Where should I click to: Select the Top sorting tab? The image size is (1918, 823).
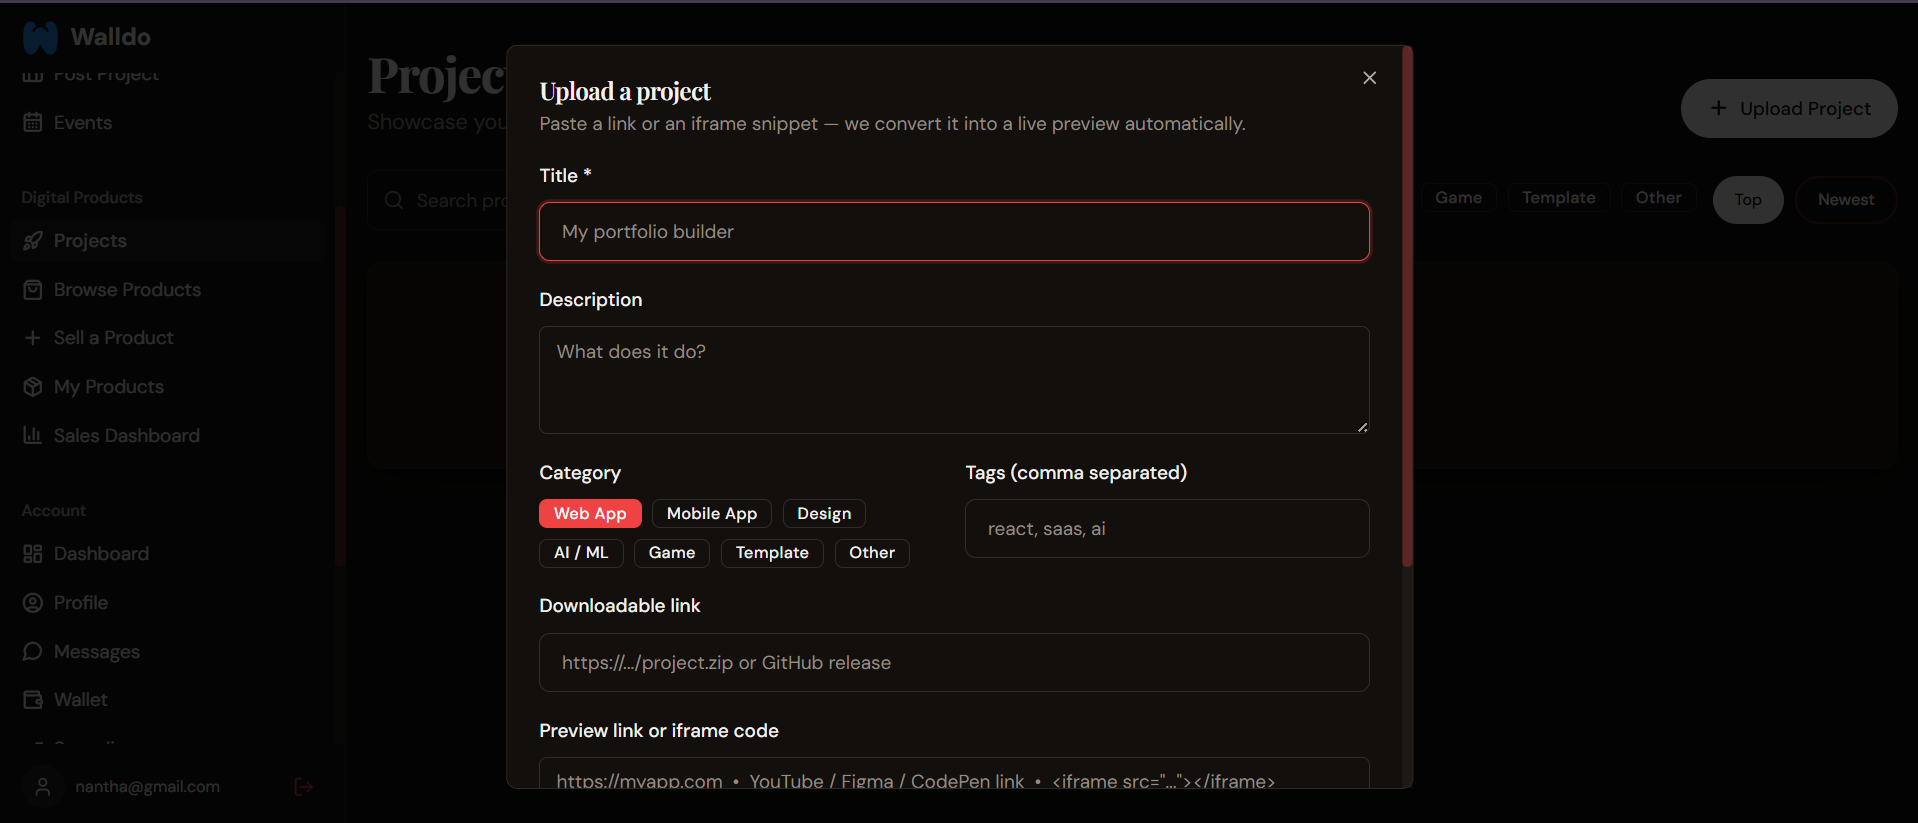pyautogui.click(x=1748, y=199)
